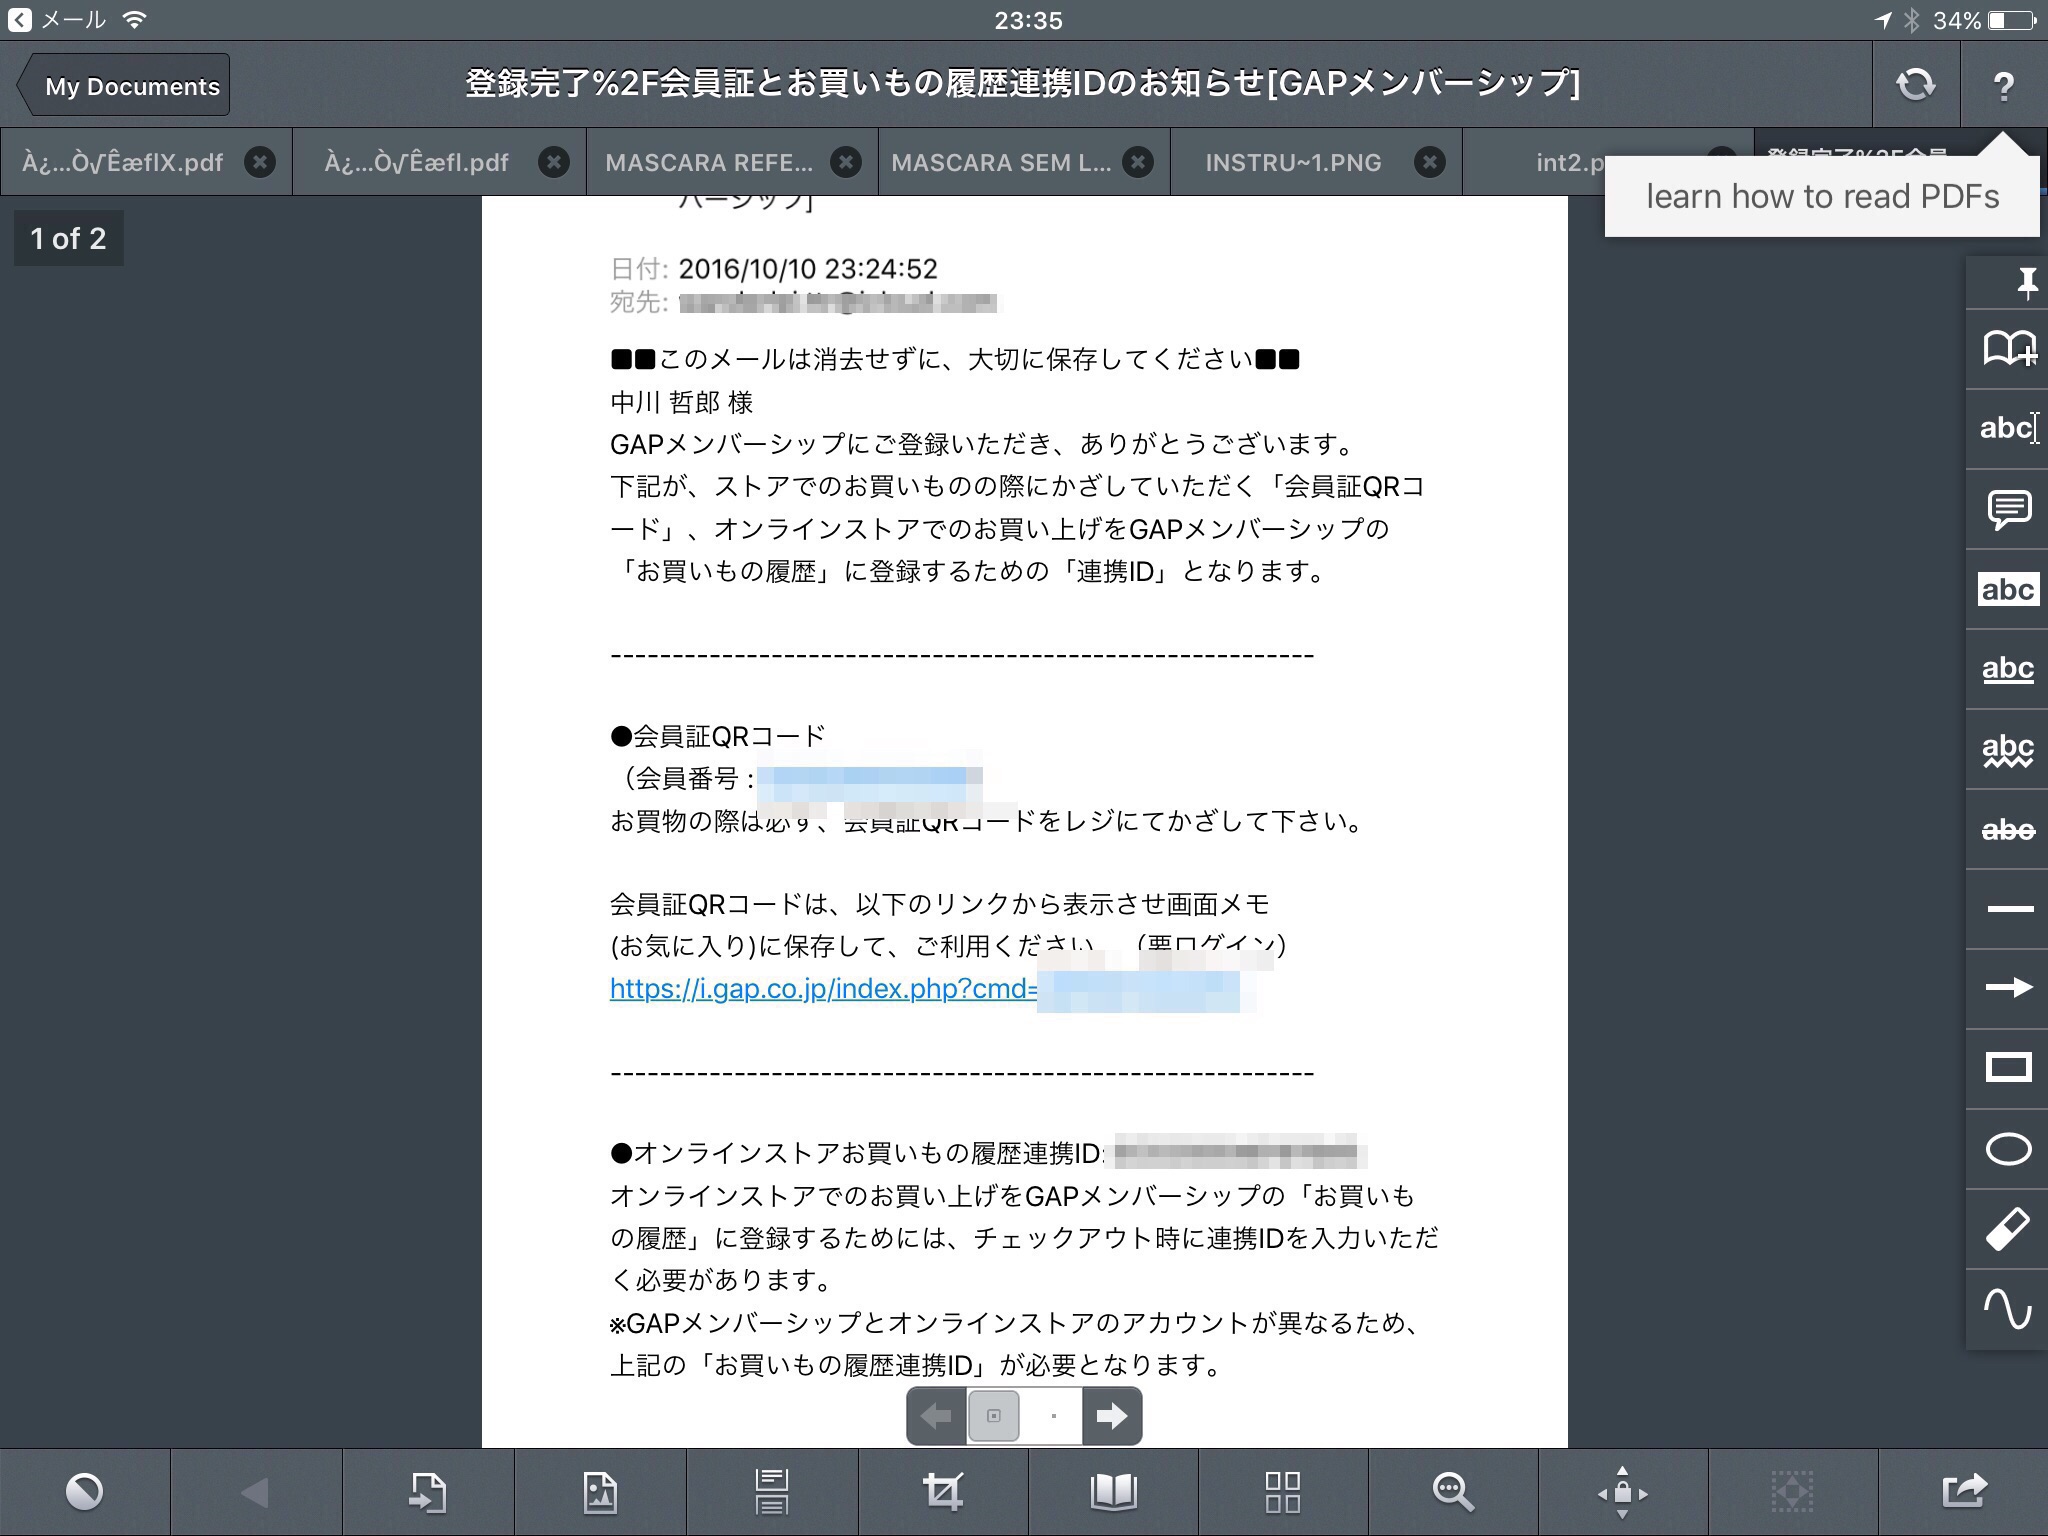
Task: Select the strikethrough text tool
Action: tap(2008, 829)
